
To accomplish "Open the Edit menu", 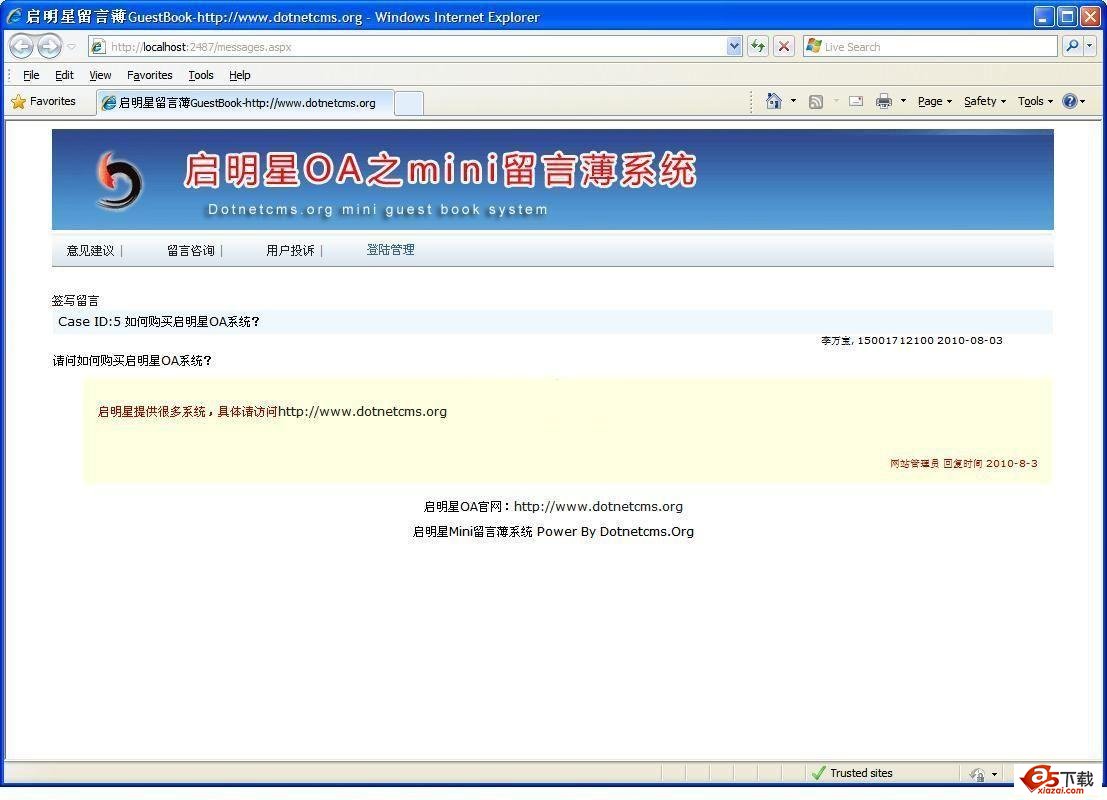I will click(x=64, y=75).
